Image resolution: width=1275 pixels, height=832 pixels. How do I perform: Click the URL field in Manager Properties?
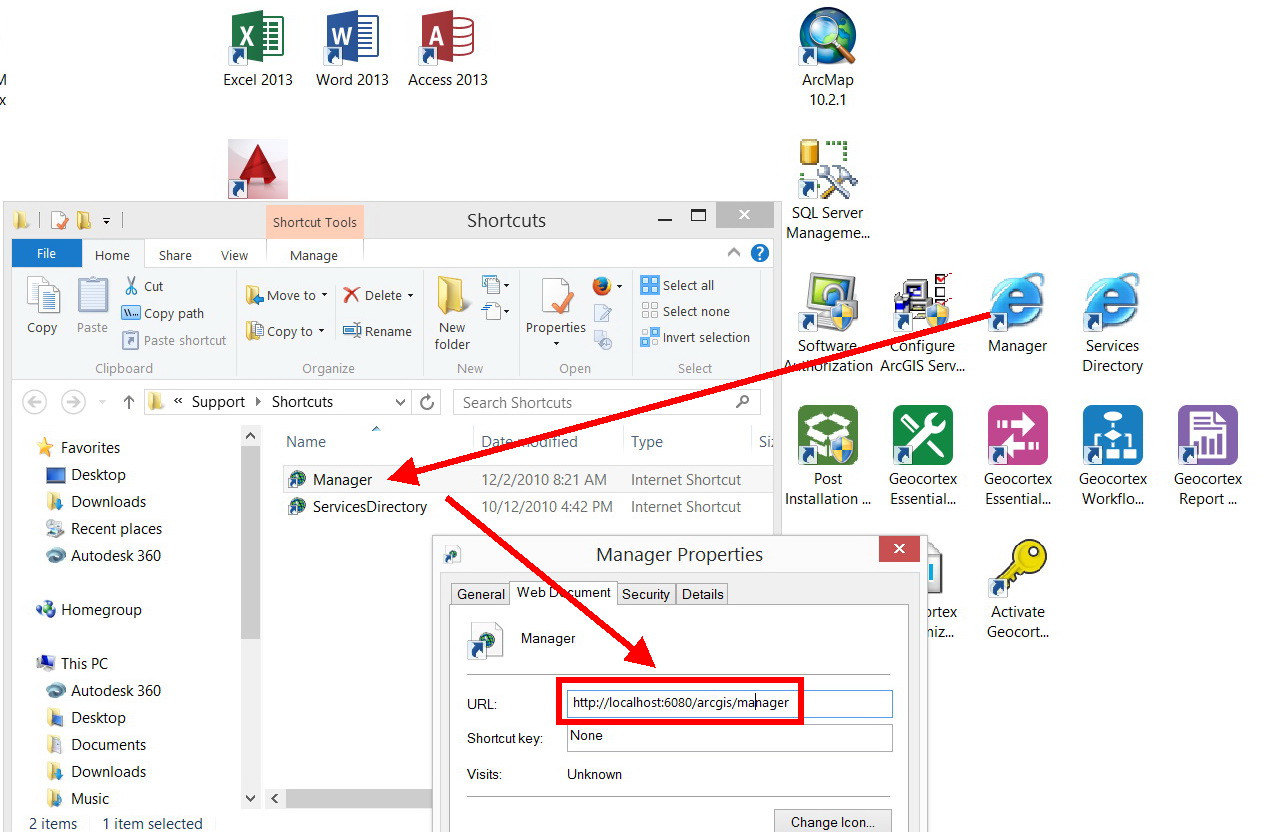tap(729, 703)
